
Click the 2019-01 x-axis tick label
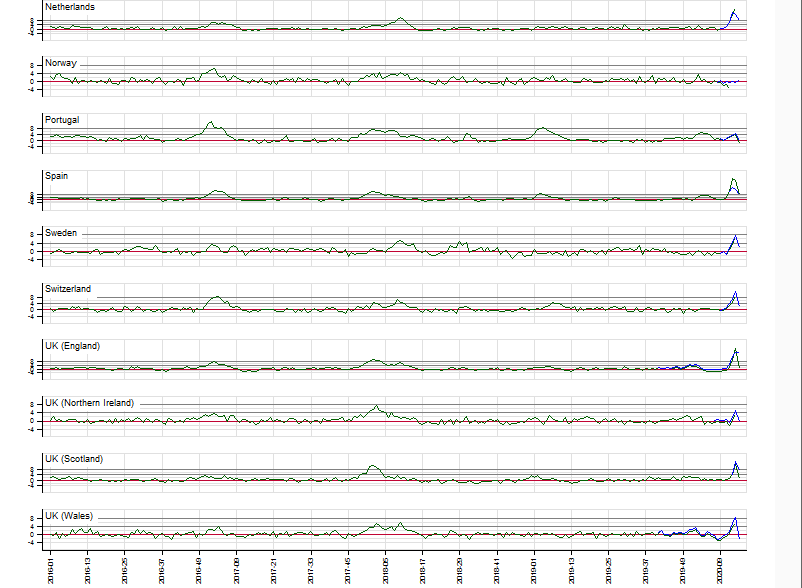[534, 564]
